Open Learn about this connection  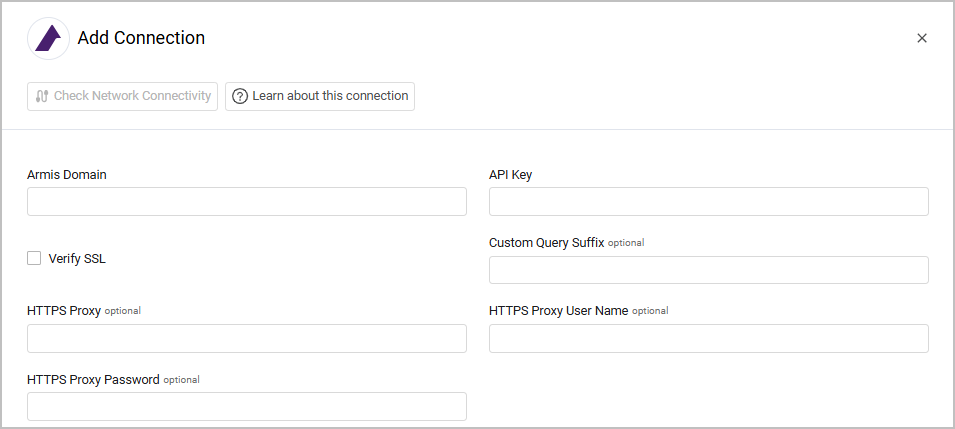point(320,96)
